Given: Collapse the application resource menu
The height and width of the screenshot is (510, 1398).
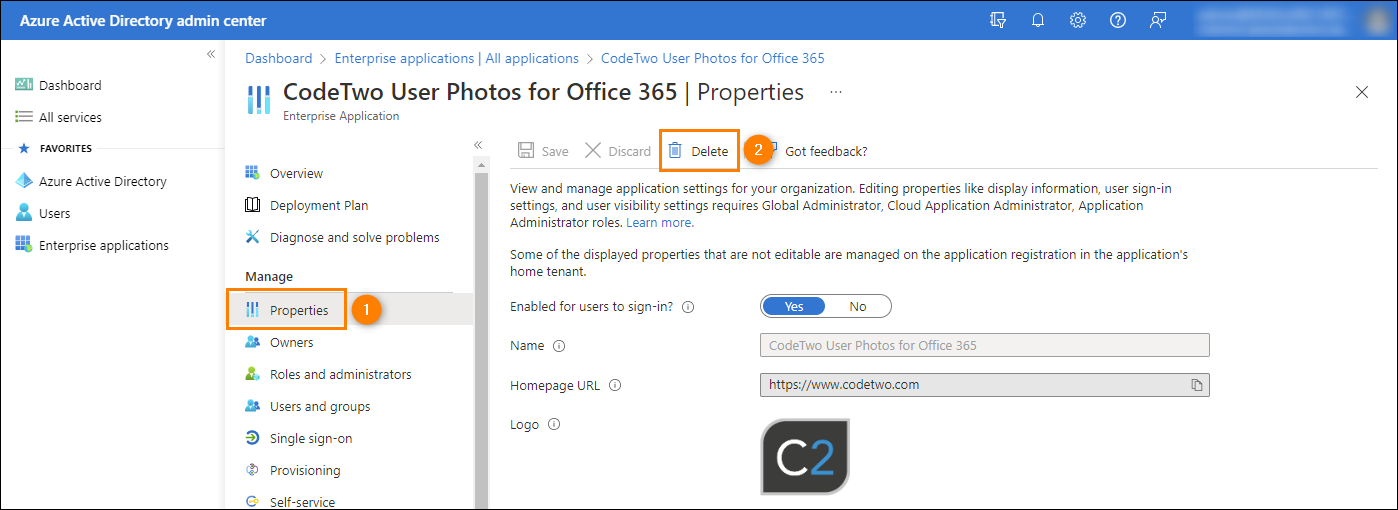Looking at the screenshot, I should point(478,145).
